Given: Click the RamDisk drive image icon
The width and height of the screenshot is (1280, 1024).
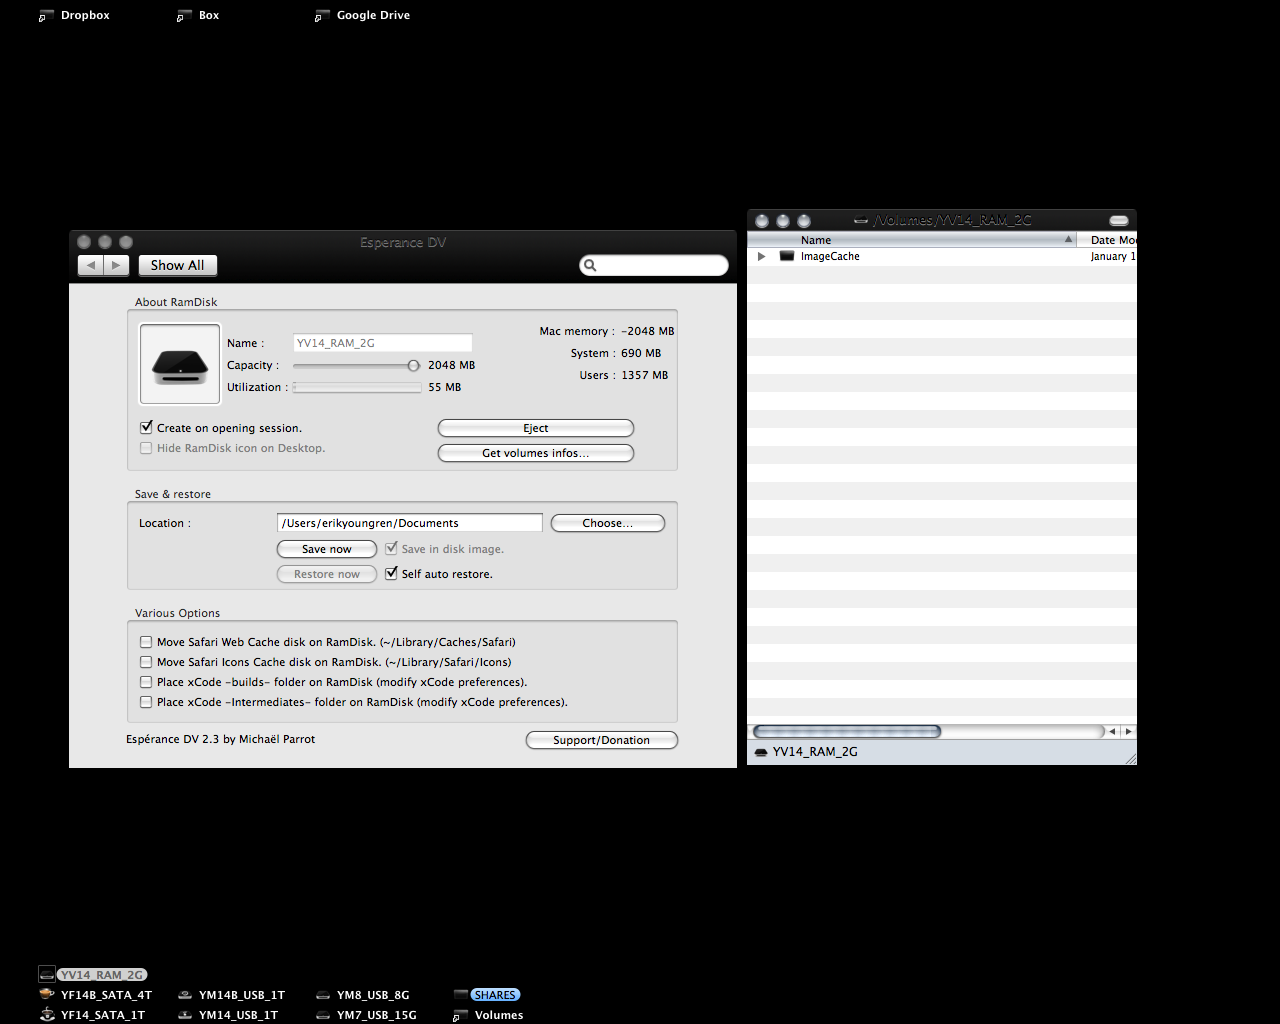Looking at the screenshot, I should click(180, 364).
